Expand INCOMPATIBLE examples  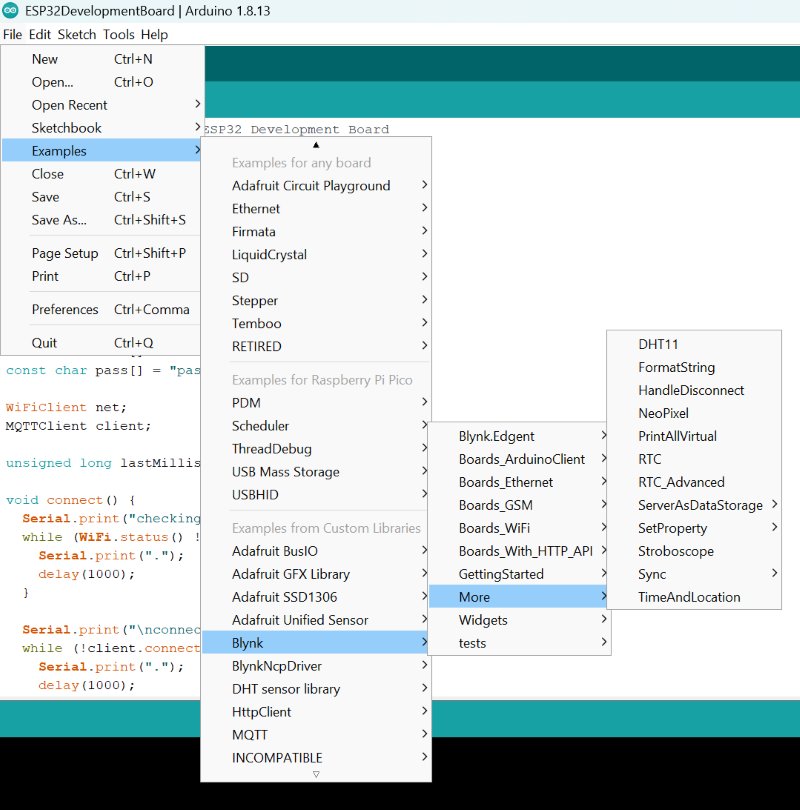pyautogui.click(x=316, y=758)
